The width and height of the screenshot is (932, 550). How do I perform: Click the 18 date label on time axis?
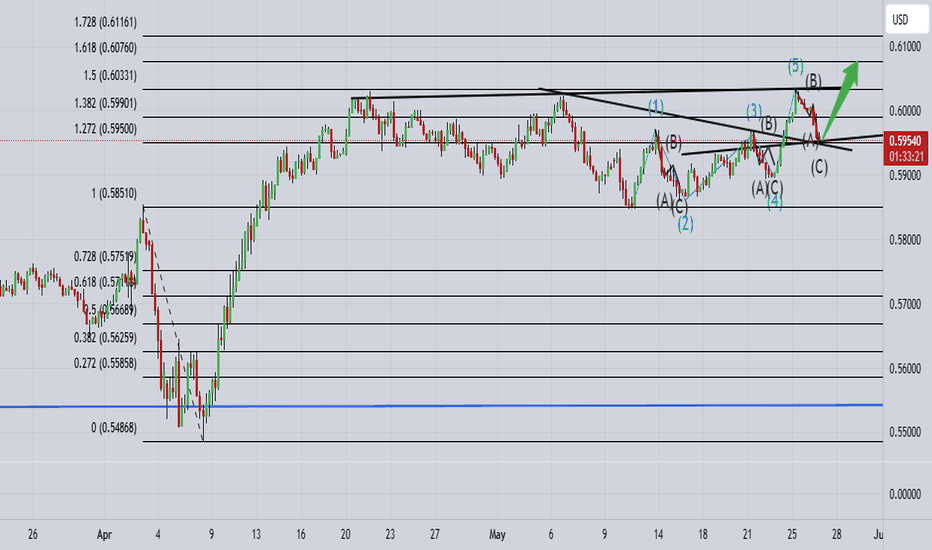coord(703,535)
